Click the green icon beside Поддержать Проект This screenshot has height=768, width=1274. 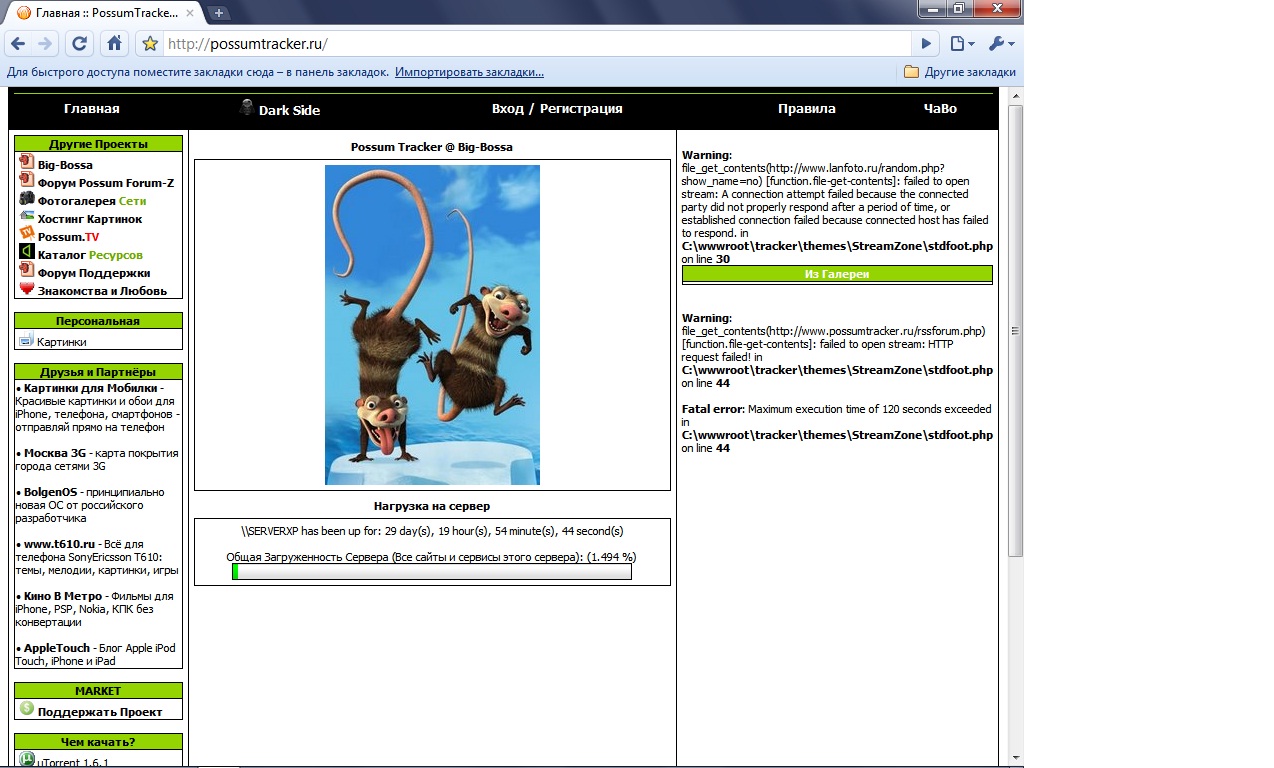[x=27, y=709]
